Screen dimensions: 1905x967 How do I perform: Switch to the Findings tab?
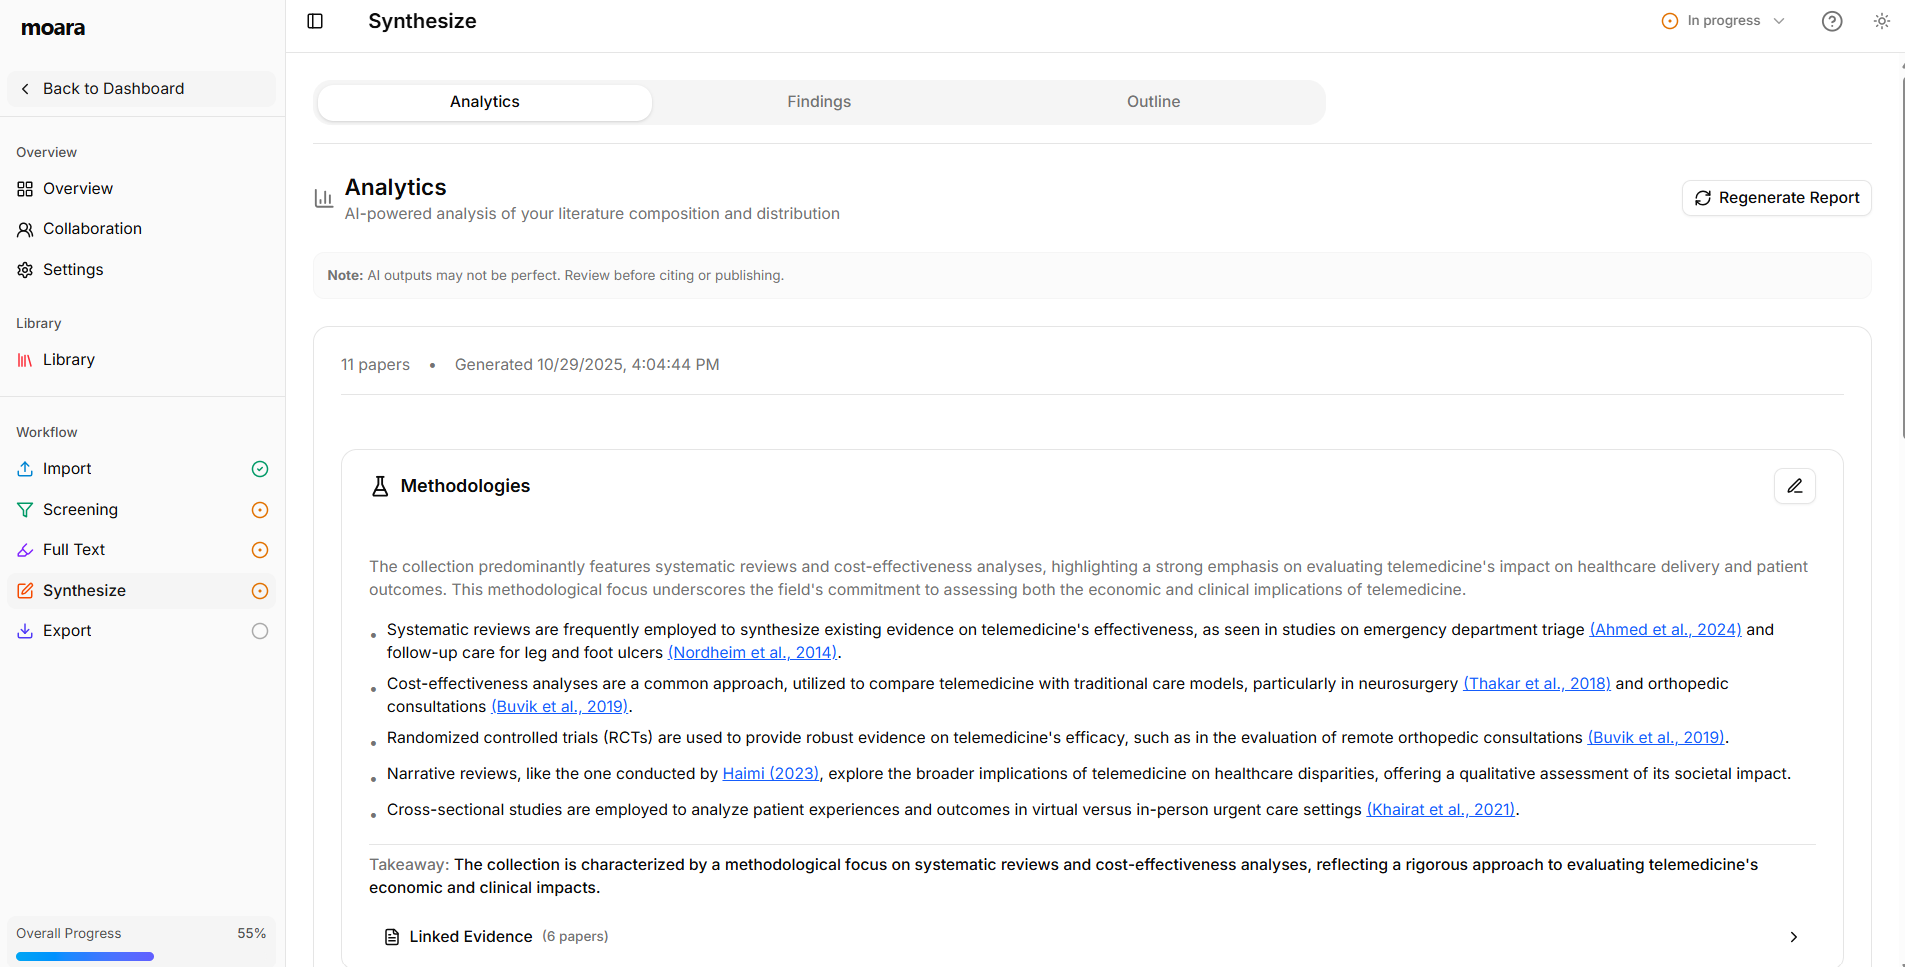click(819, 101)
